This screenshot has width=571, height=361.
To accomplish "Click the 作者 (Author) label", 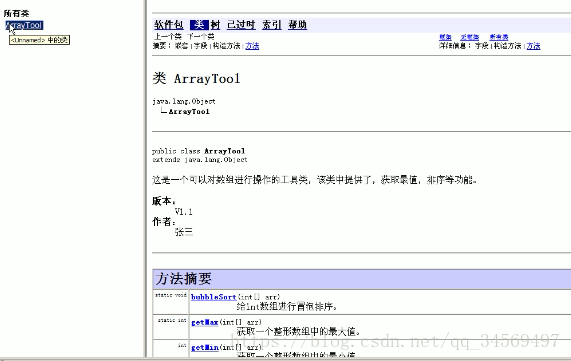I will point(164,221).
